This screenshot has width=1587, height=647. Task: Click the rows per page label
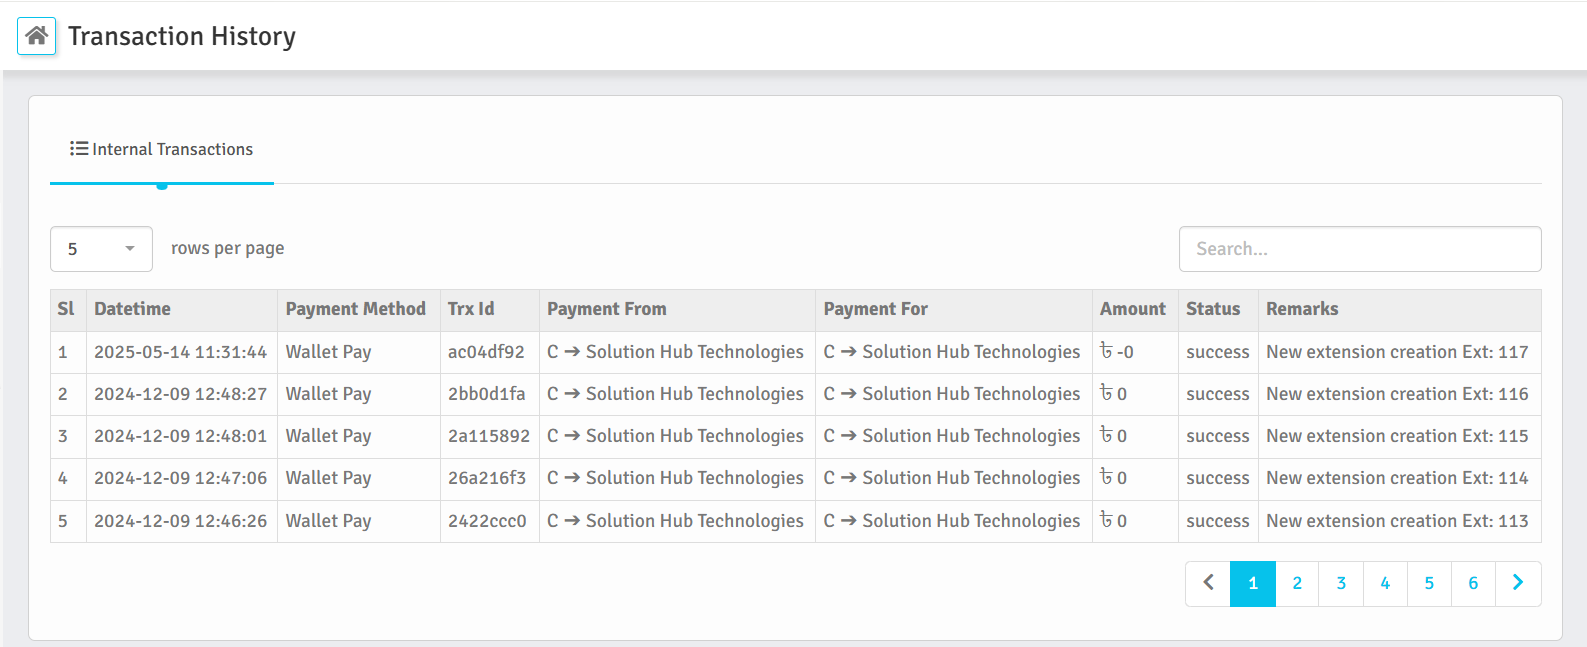(x=227, y=248)
